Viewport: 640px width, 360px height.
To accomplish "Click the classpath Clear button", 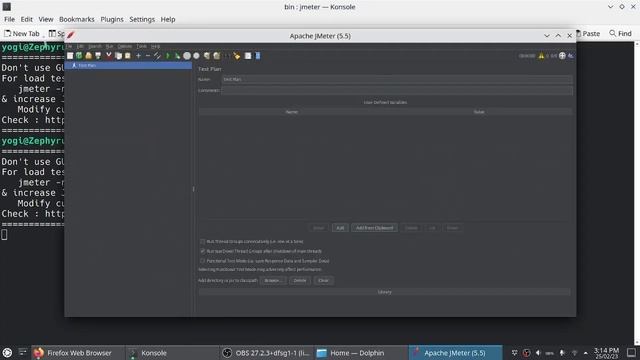I will tap(323, 280).
